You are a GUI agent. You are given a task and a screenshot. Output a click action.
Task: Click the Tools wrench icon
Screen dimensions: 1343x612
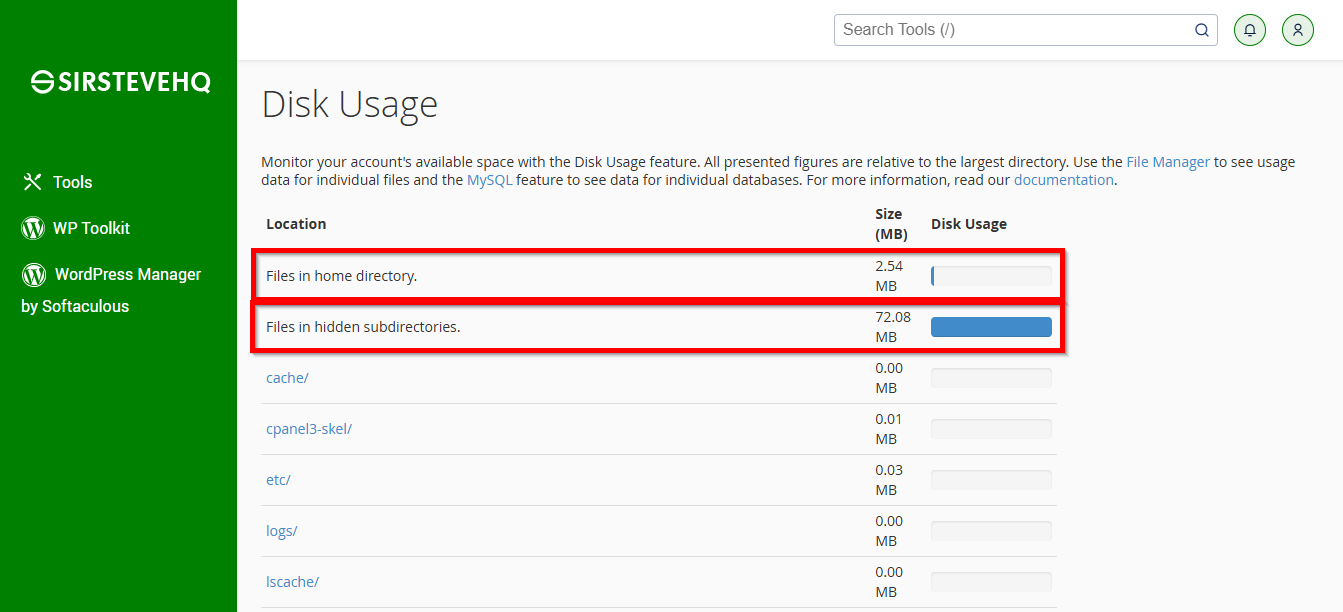click(x=32, y=182)
